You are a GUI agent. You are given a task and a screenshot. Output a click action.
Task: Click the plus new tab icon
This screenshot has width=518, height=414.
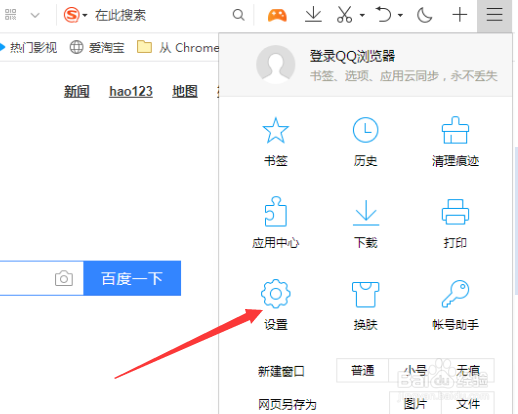(x=460, y=15)
